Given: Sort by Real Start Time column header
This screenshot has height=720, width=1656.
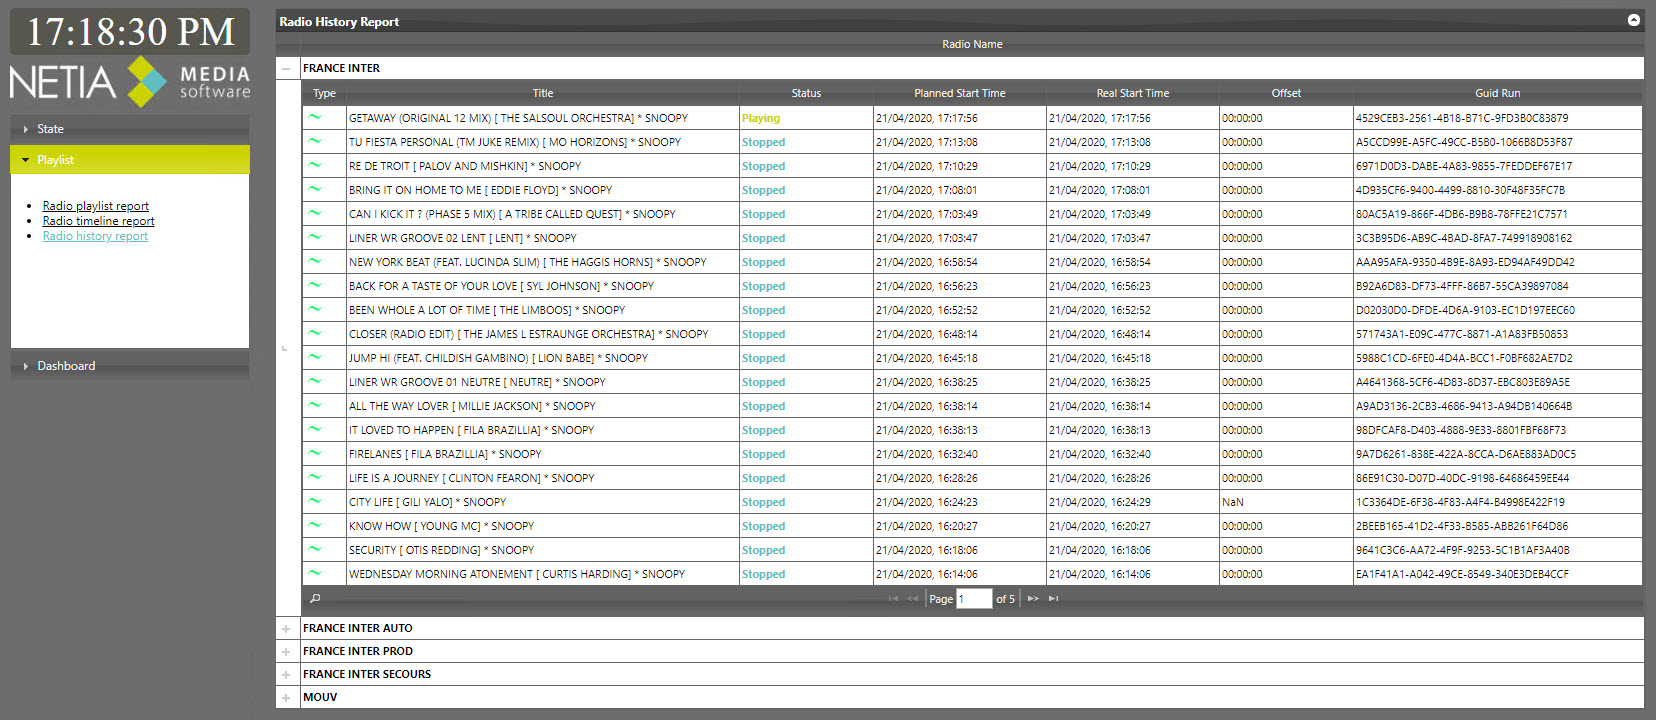Looking at the screenshot, I should 1133,93.
